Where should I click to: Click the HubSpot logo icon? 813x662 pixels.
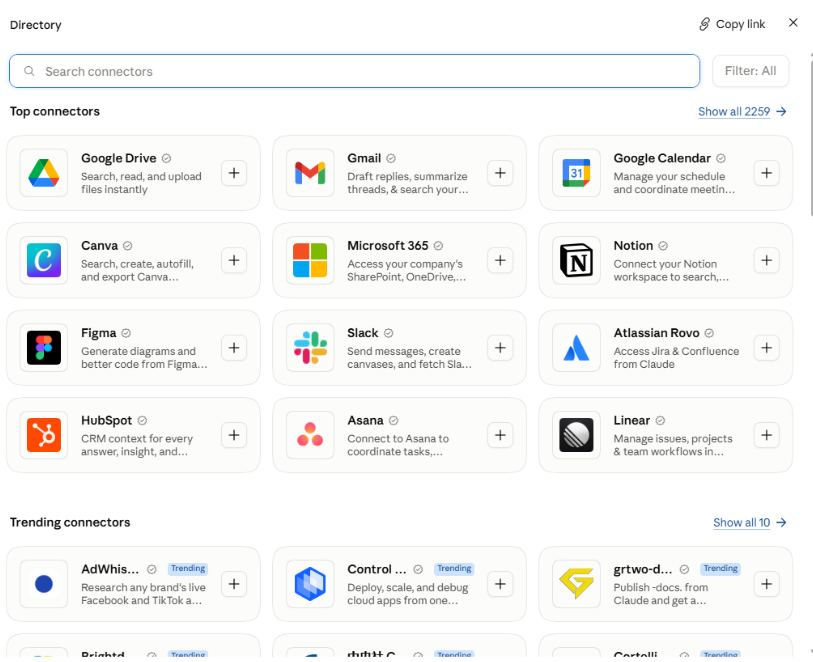(44, 435)
